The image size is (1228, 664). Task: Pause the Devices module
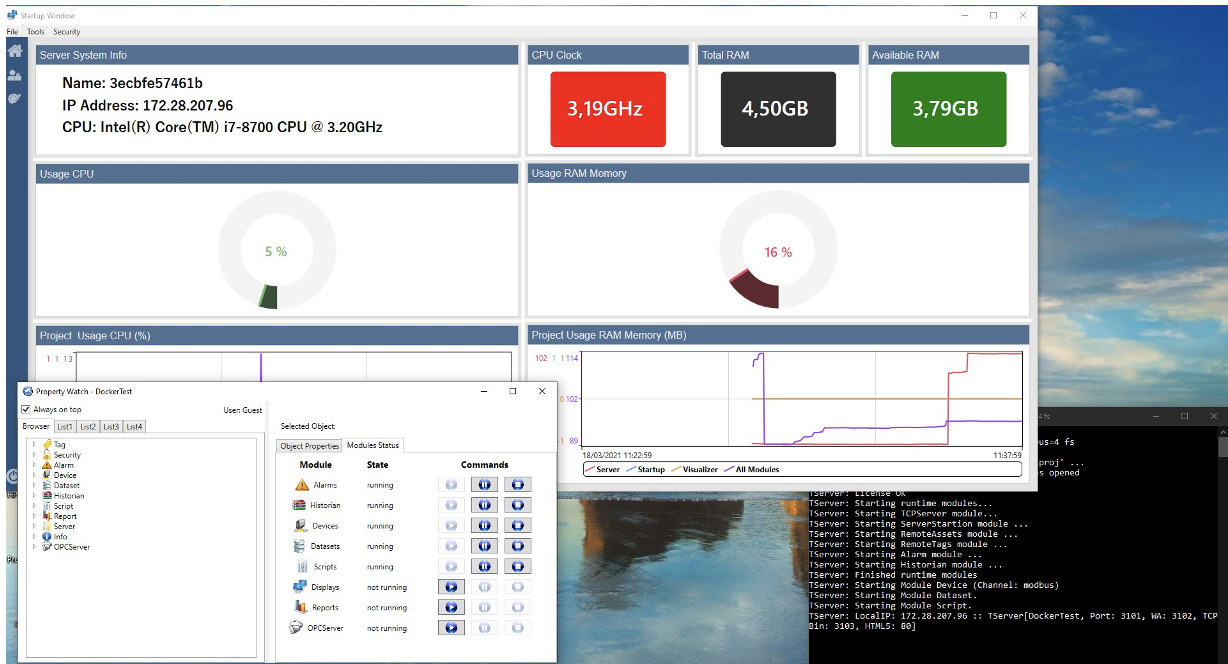[x=484, y=526]
